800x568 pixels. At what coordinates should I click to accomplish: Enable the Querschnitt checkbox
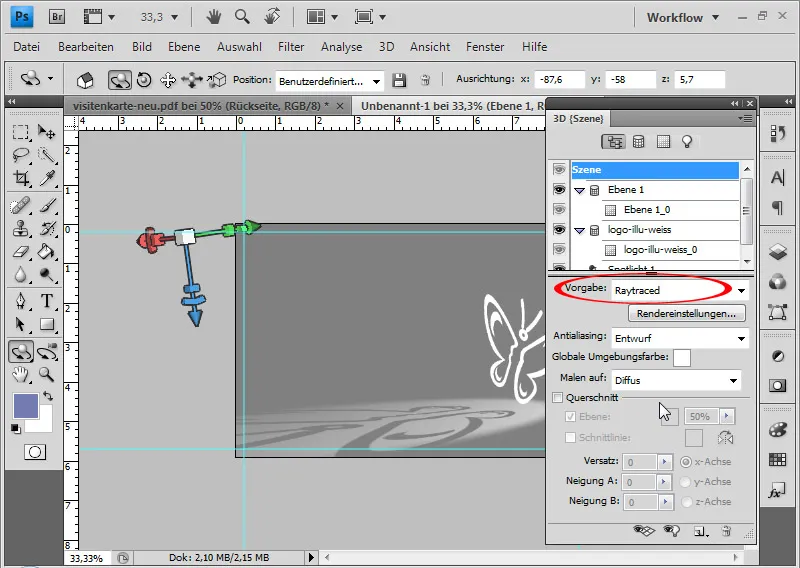tap(558, 397)
